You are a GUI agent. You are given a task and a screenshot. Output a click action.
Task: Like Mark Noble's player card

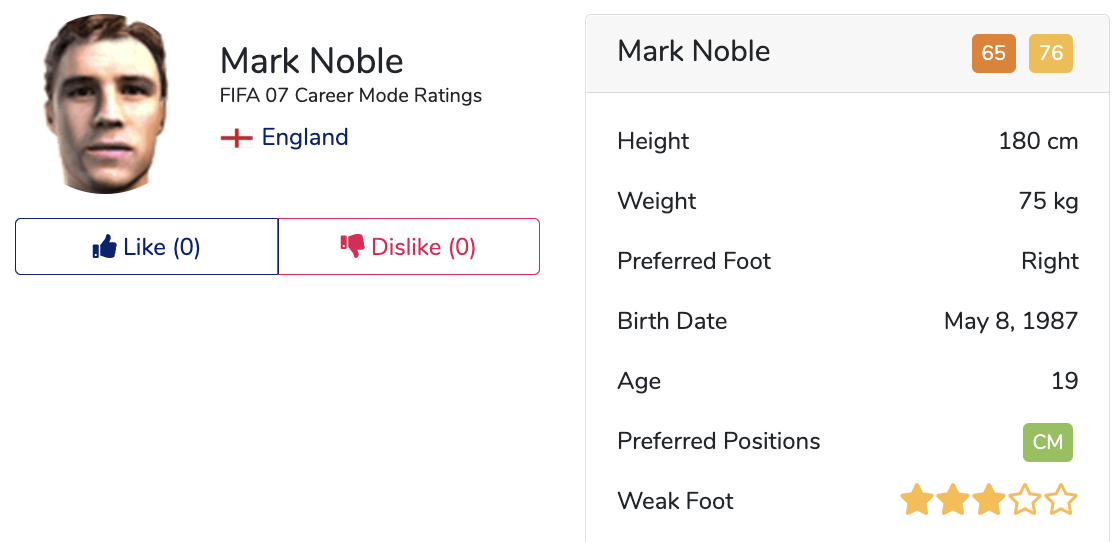pos(146,246)
